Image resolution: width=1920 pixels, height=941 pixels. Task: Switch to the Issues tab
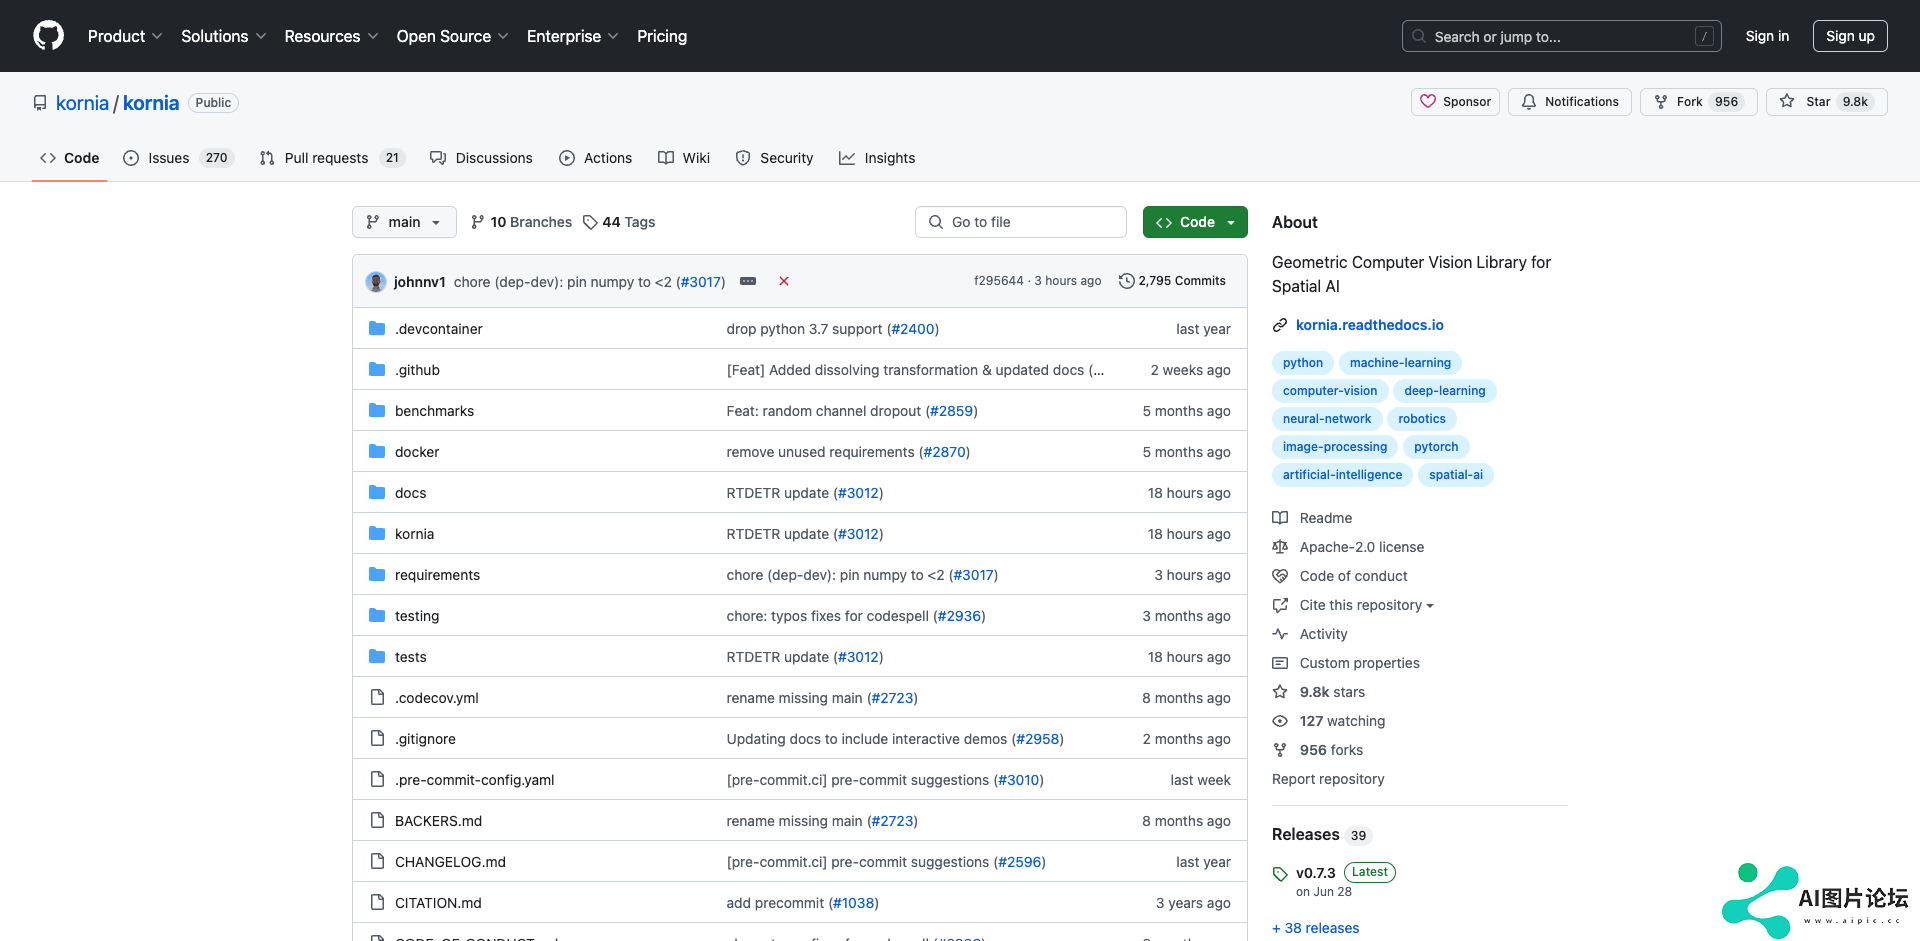[x=178, y=158]
